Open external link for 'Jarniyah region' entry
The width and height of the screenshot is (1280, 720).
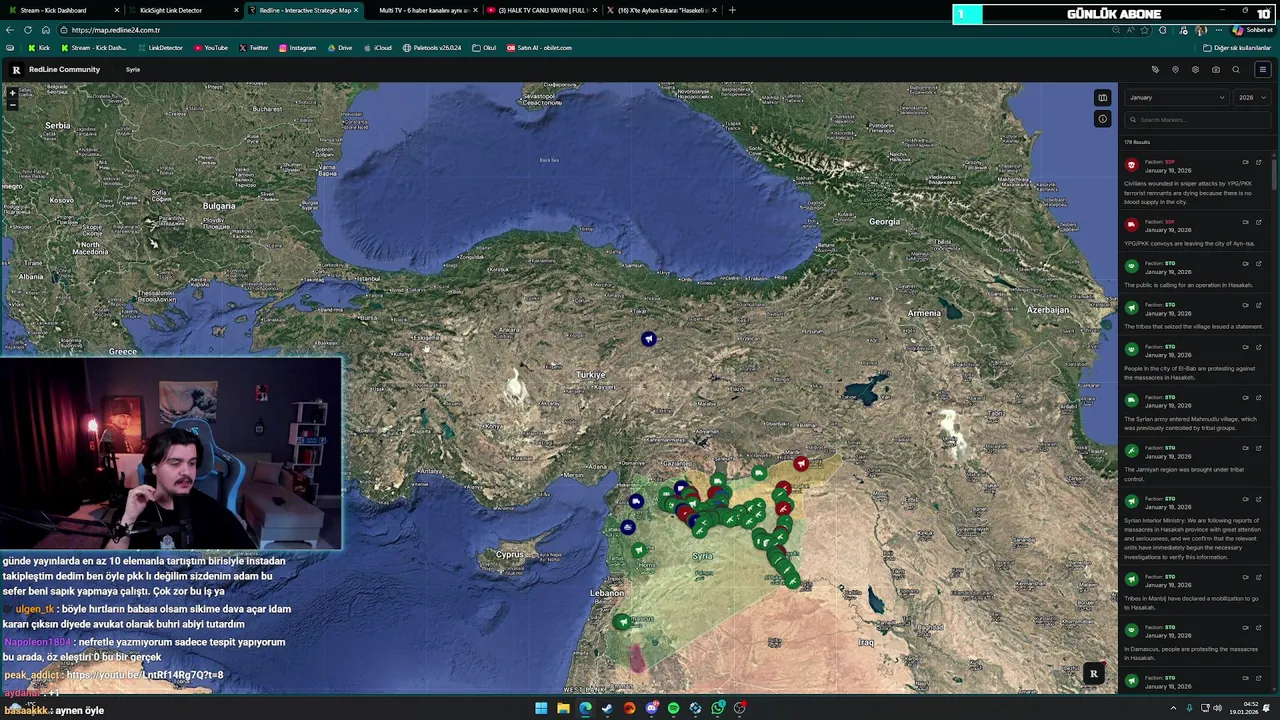1258,449
